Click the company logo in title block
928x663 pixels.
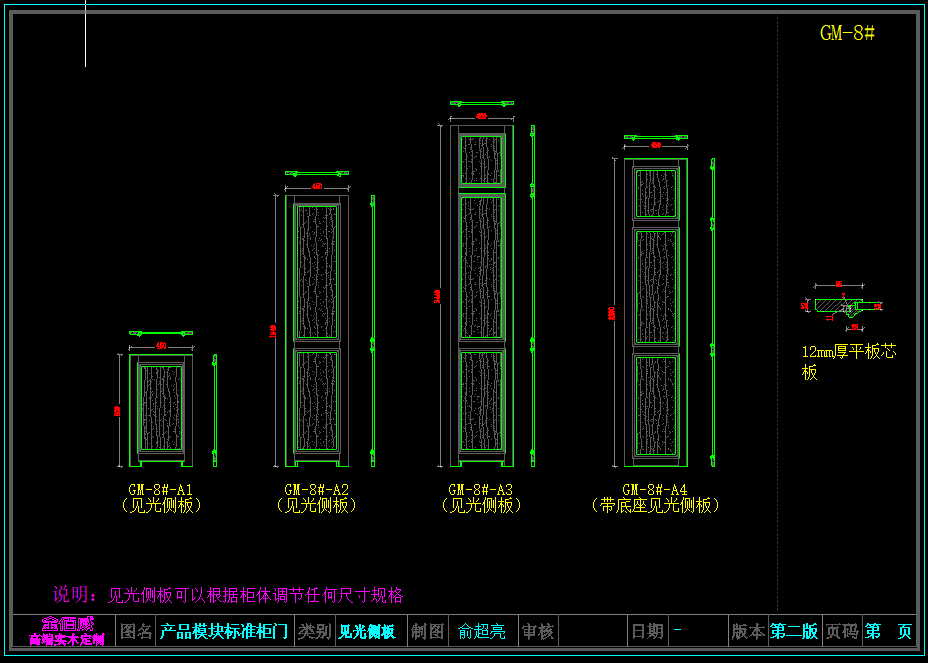click(65, 631)
